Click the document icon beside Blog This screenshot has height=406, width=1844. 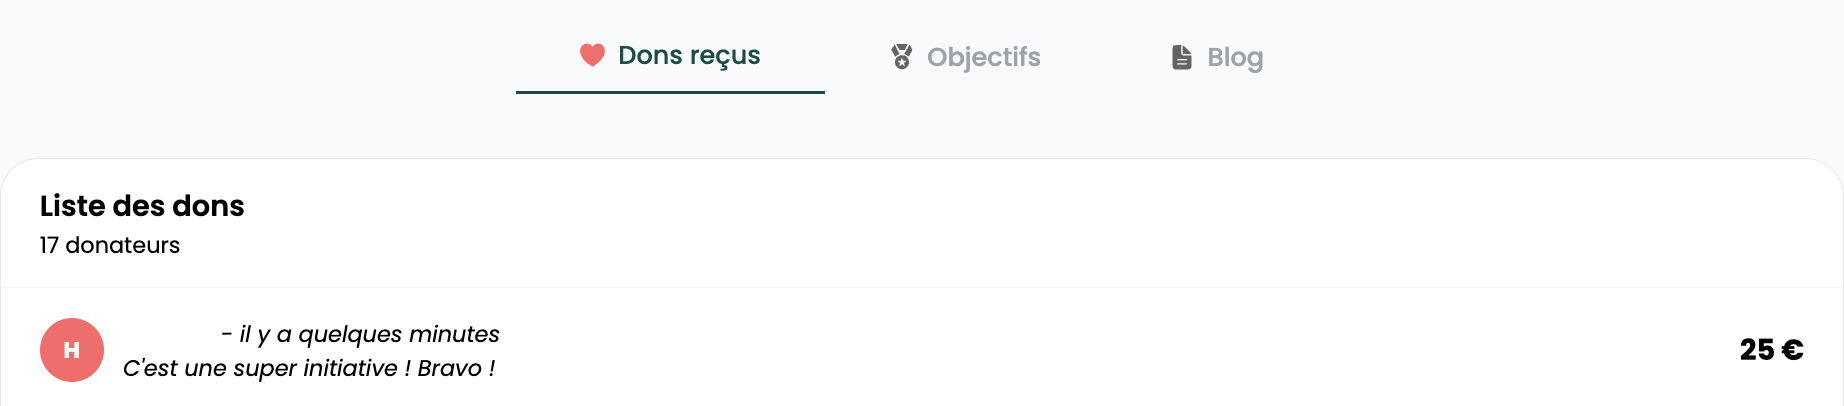1182,57
